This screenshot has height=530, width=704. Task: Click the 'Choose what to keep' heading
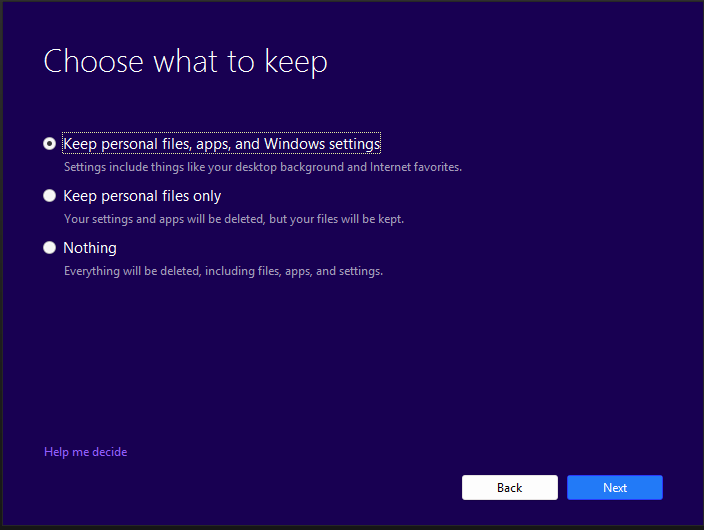(185, 62)
